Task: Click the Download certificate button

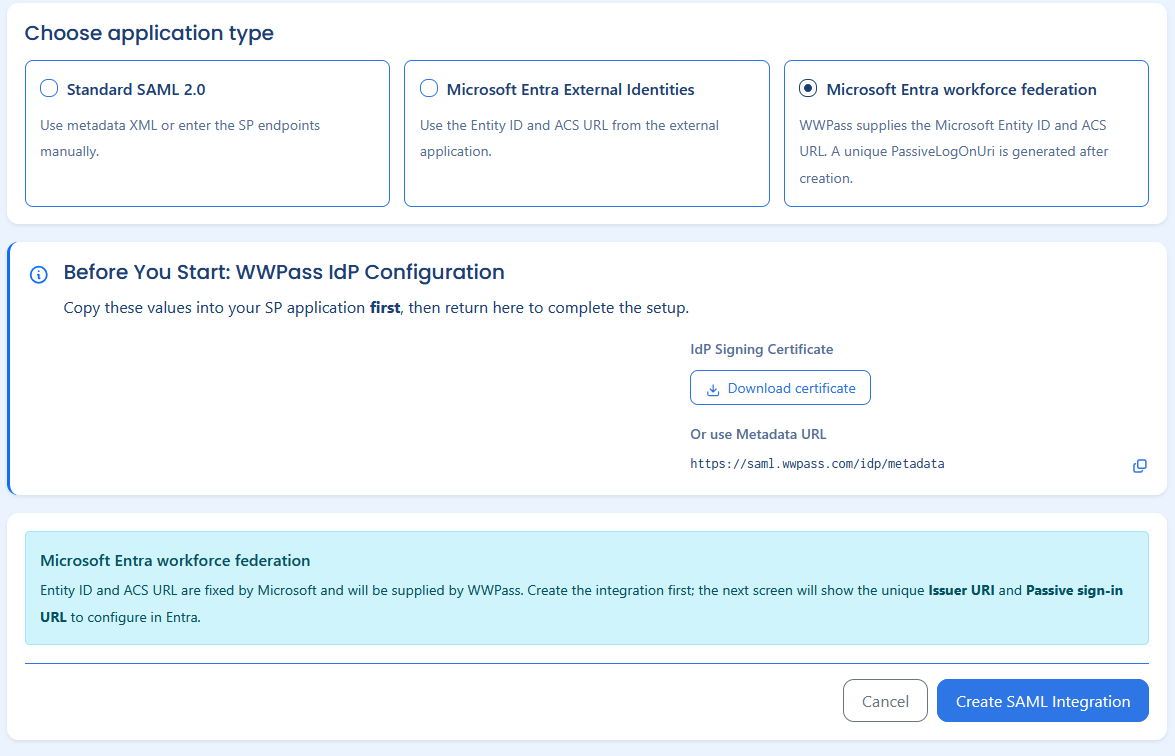Action: tap(780, 387)
